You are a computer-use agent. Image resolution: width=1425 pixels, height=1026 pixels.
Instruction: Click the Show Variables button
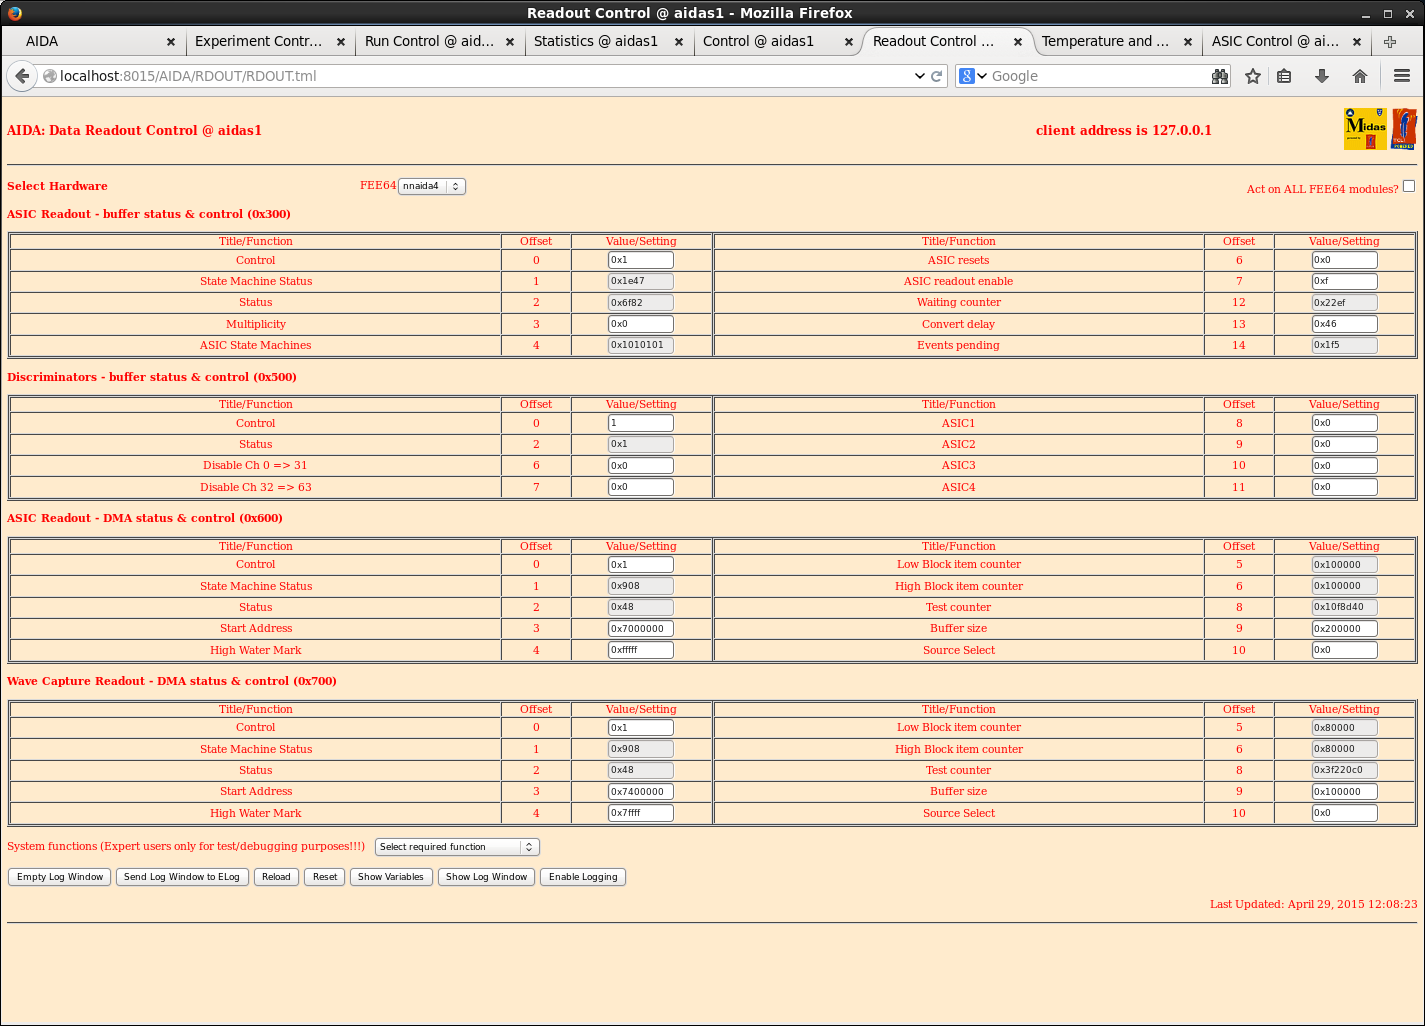[391, 877]
